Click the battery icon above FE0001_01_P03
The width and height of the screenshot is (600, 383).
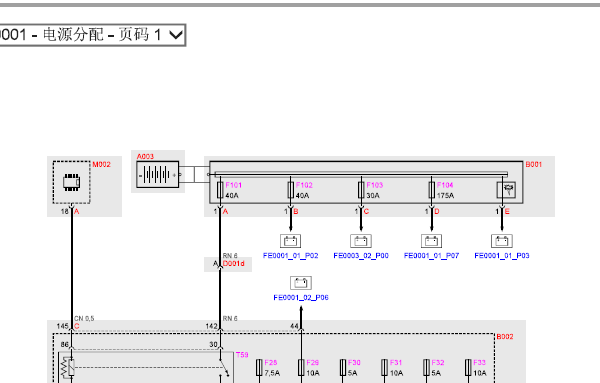(502, 241)
